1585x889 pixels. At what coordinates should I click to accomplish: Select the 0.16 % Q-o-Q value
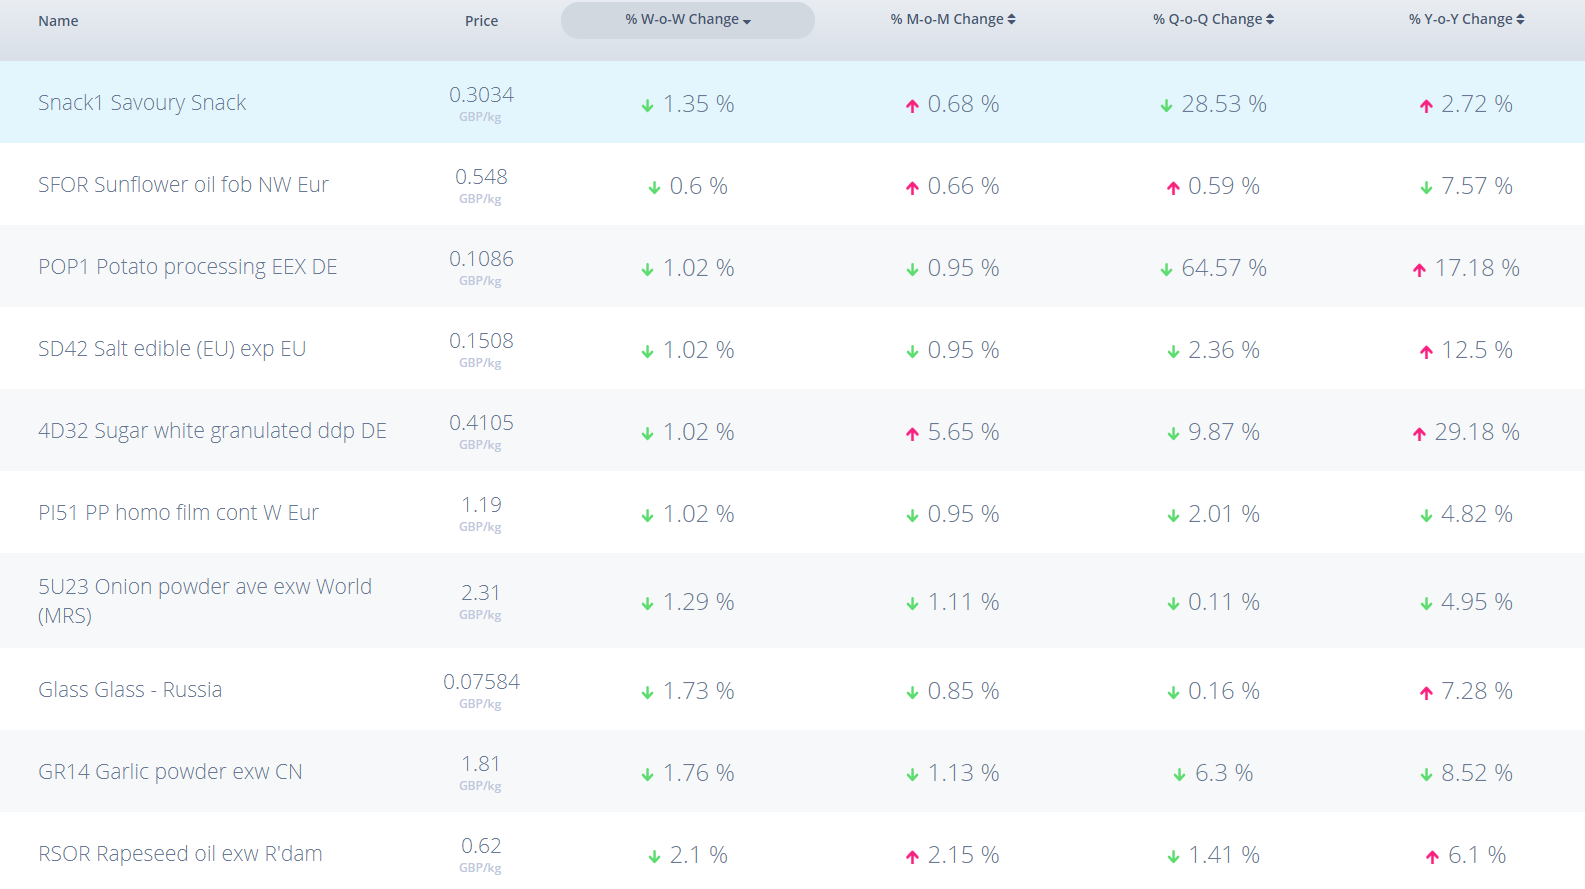(x=1224, y=691)
